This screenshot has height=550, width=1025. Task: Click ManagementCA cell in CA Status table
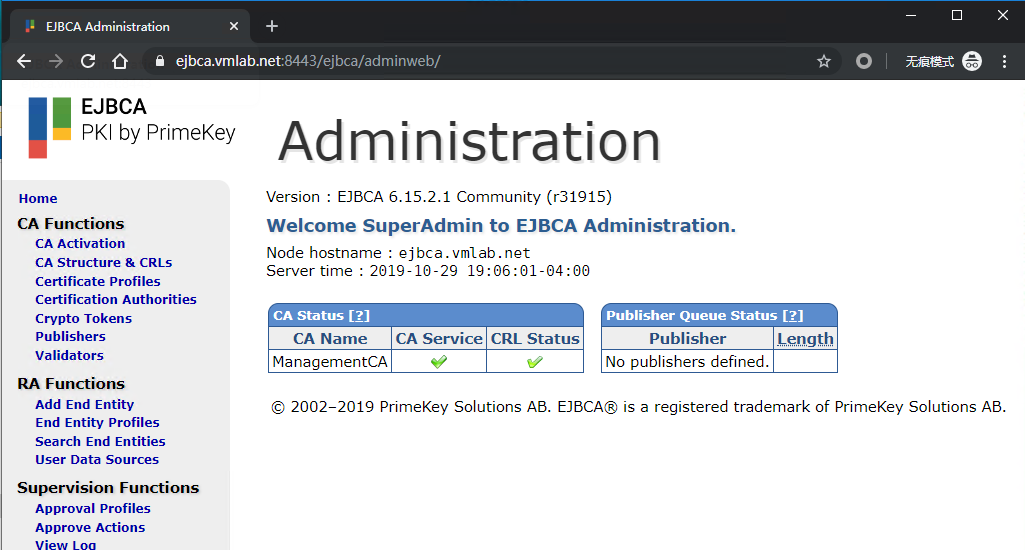(x=330, y=362)
